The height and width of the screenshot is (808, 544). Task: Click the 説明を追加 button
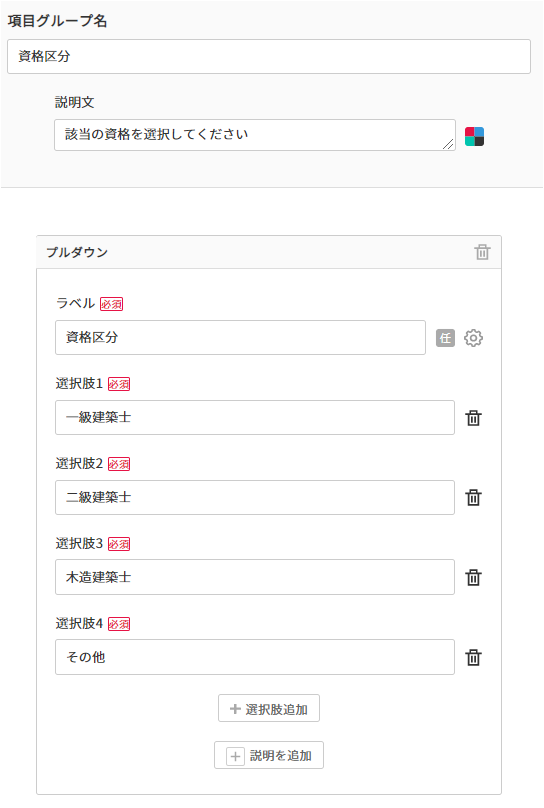pos(269,755)
